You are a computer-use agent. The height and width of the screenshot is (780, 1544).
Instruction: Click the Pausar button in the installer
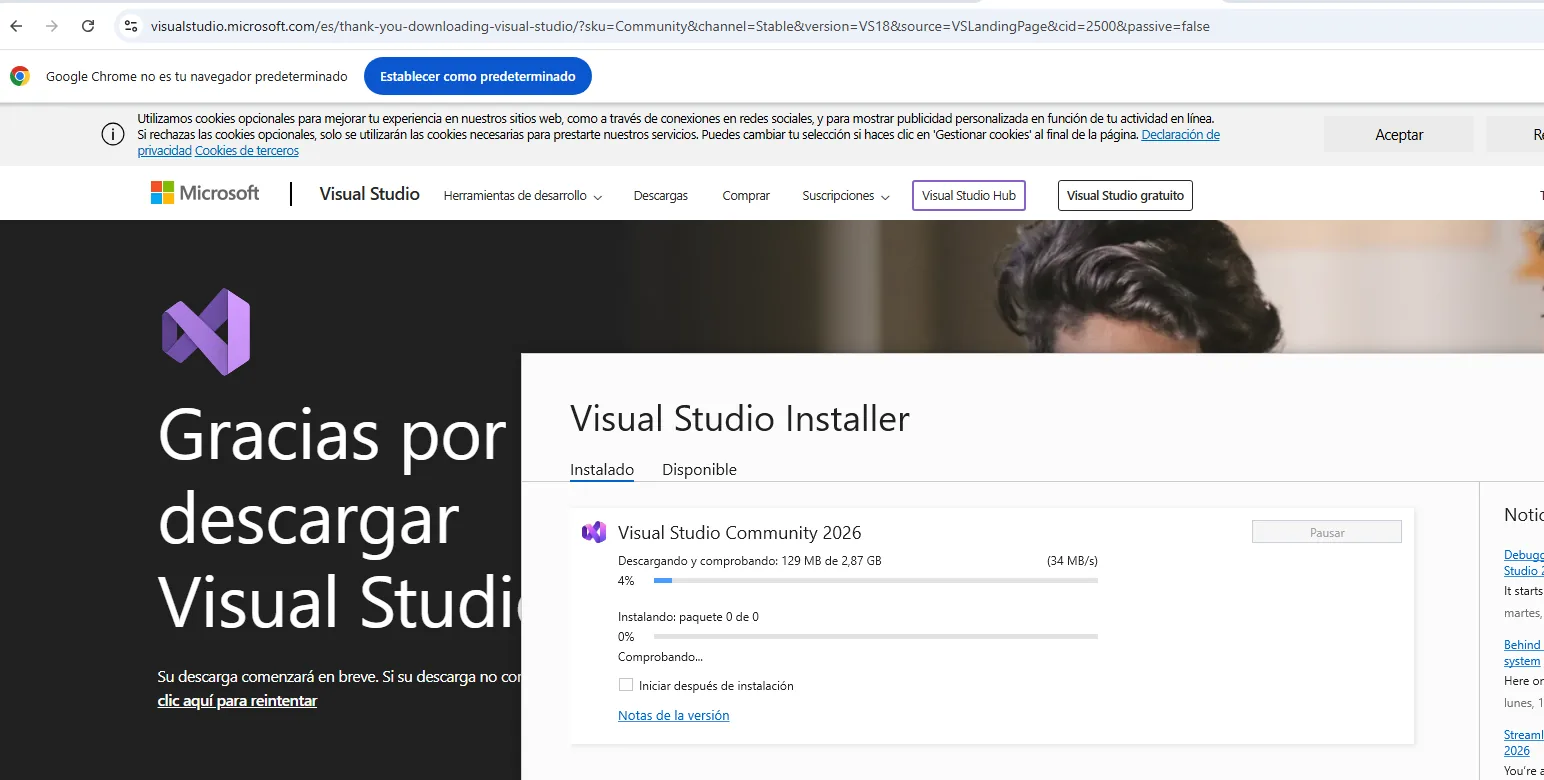coord(1327,532)
